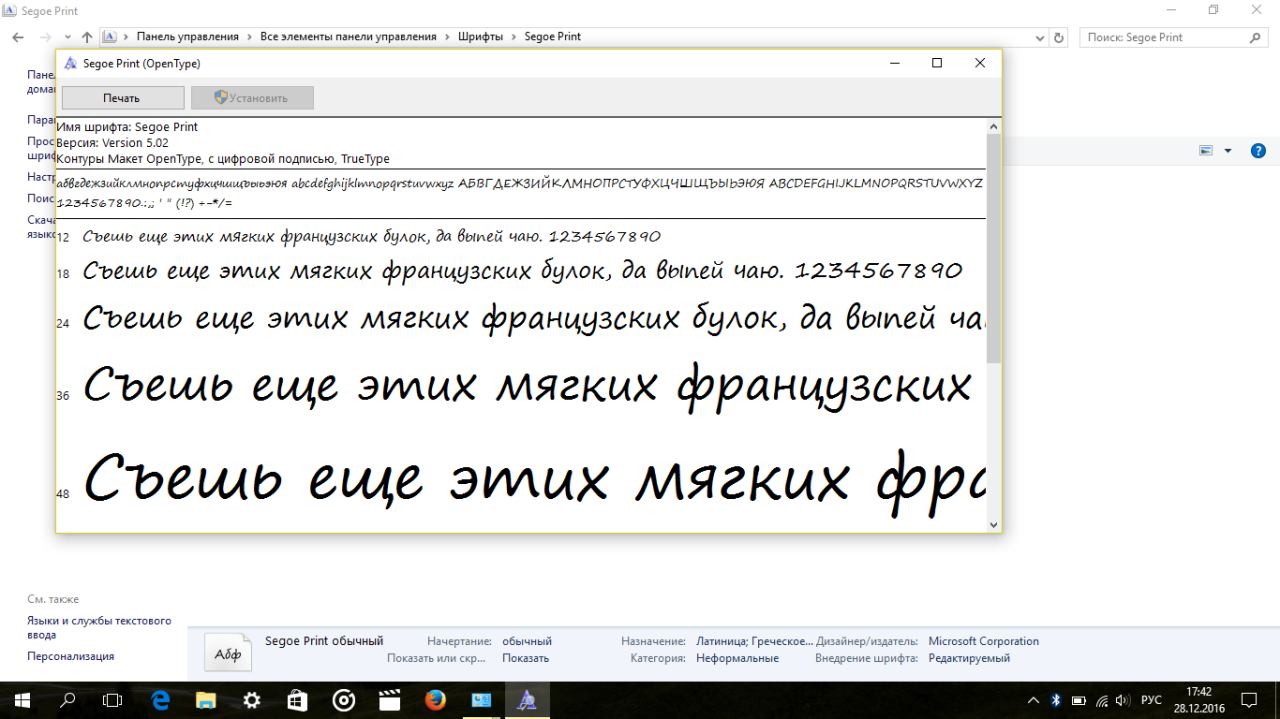Maximize the Segoe Print (OpenType) window

[937, 63]
